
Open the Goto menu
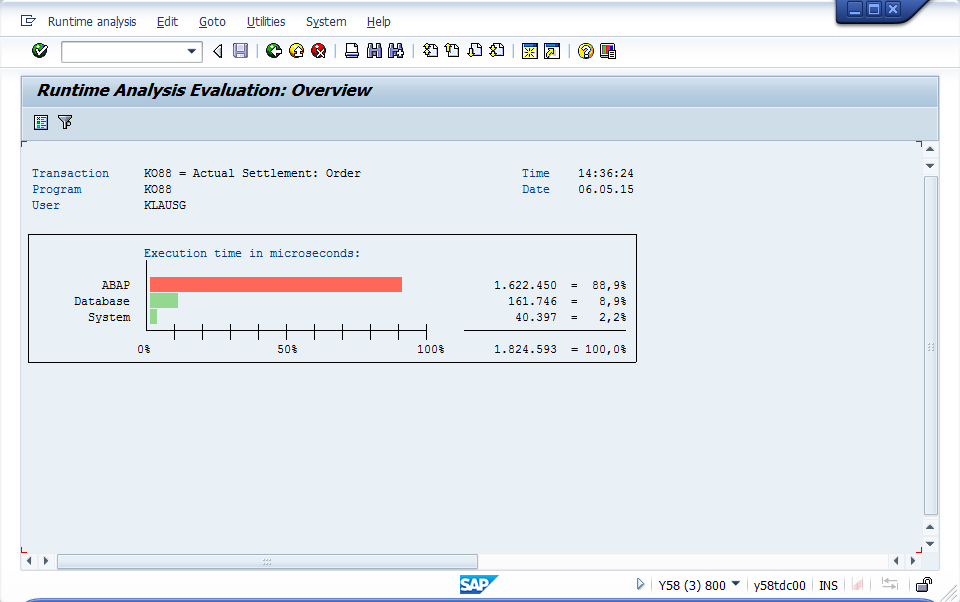[x=212, y=21]
